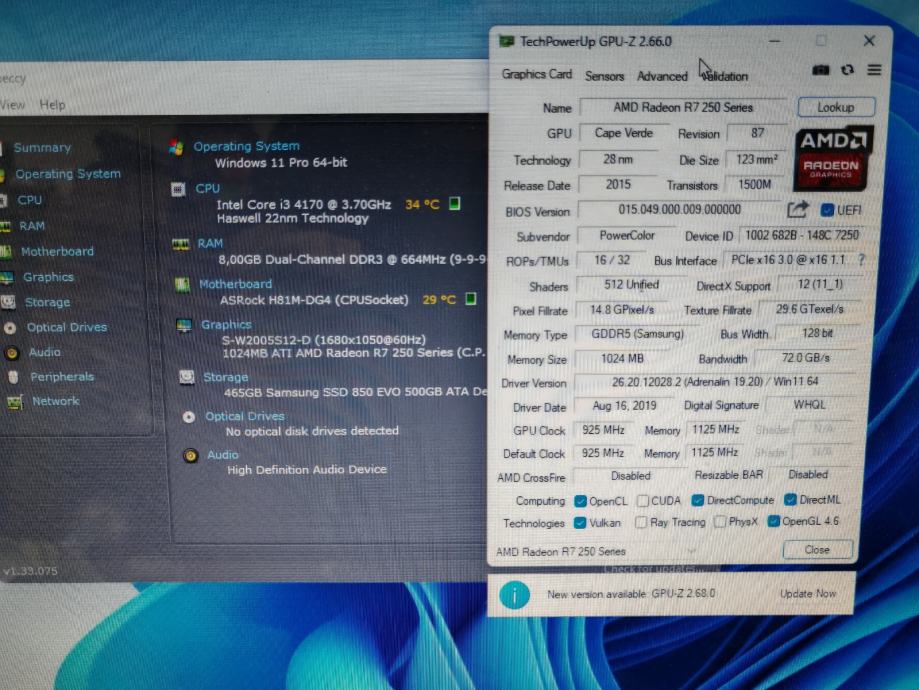This screenshot has width=919, height=690.
Task: Switch to the Graphics Card tab in GPU-Z
Action: [x=537, y=74]
